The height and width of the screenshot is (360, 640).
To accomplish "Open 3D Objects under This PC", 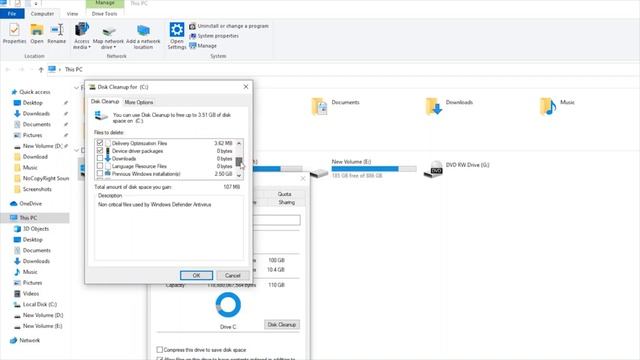I will (36, 229).
